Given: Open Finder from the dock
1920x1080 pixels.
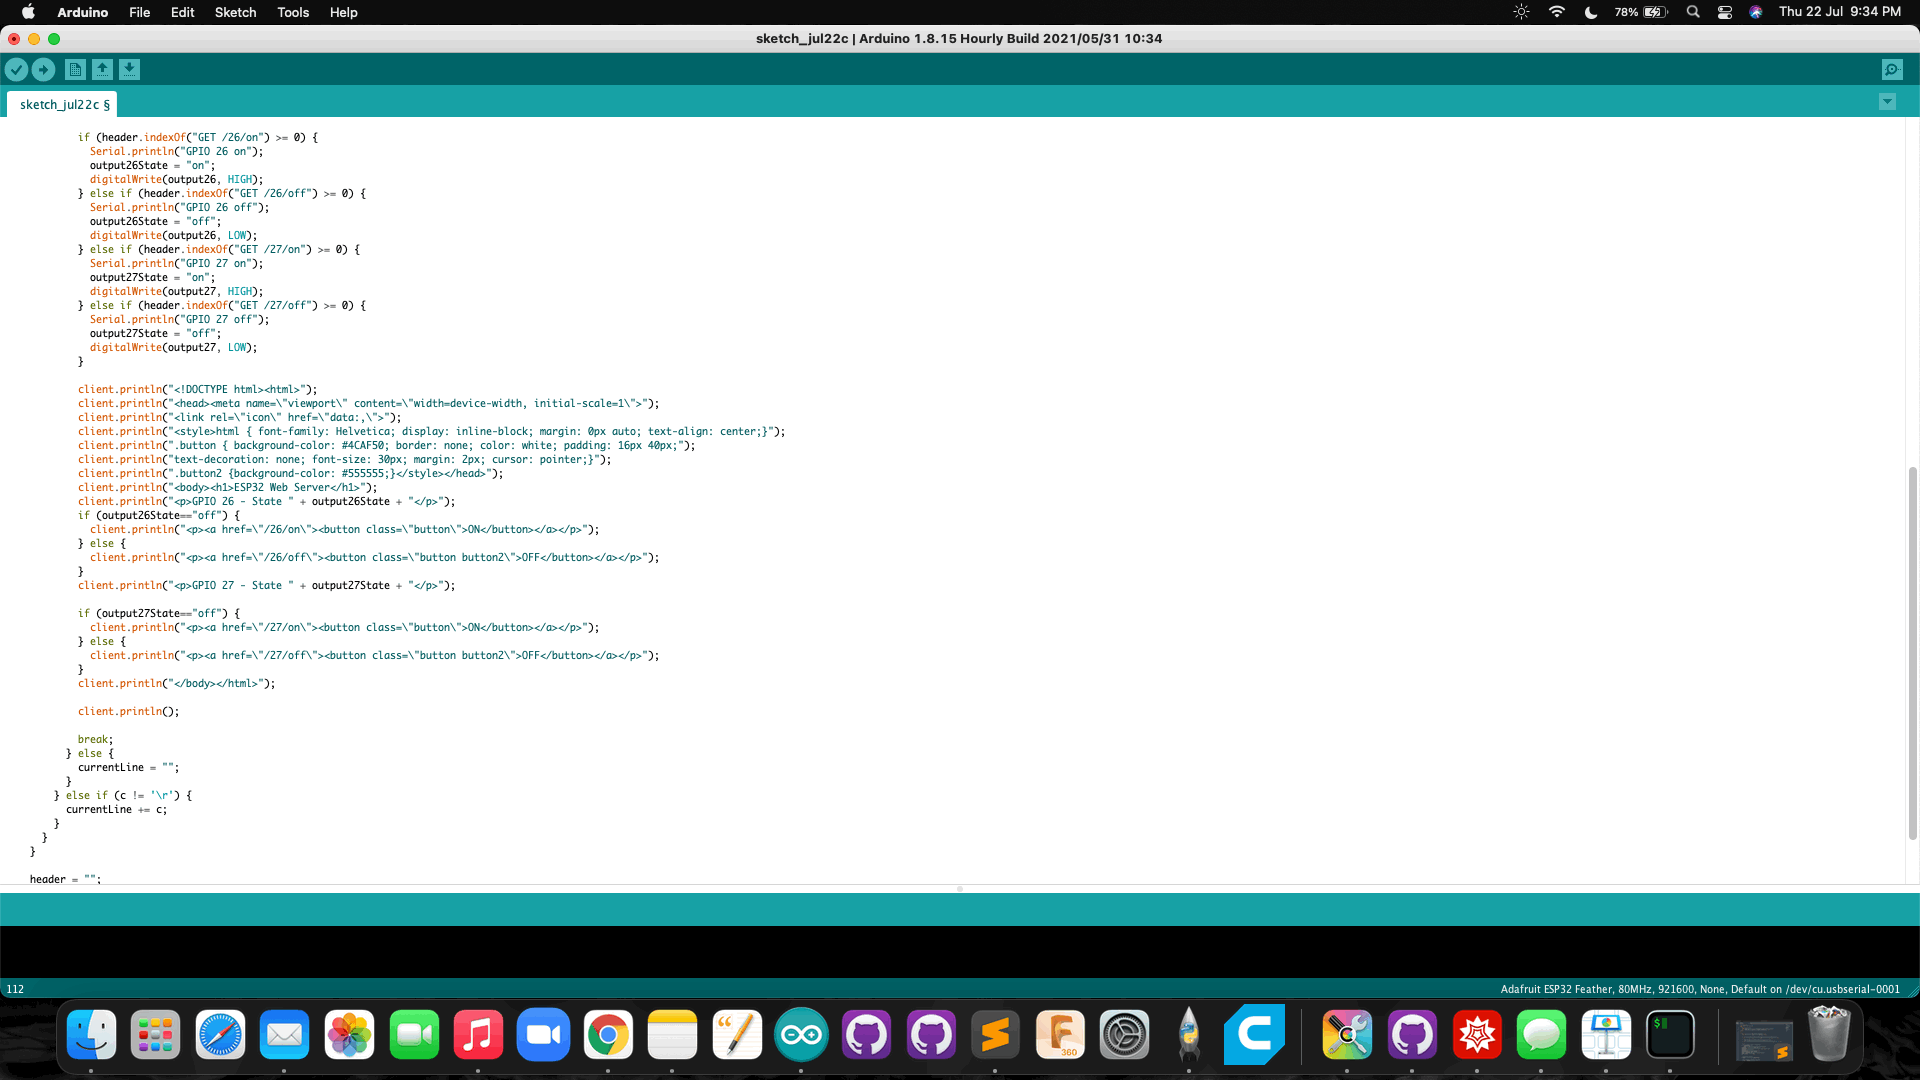Looking at the screenshot, I should pyautogui.click(x=91, y=1034).
